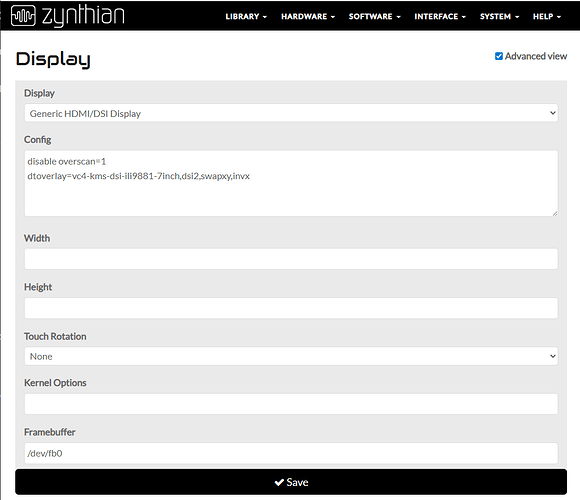Focus the Width input field
The height and width of the screenshot is (500, 580).
[x=291, y=259]
